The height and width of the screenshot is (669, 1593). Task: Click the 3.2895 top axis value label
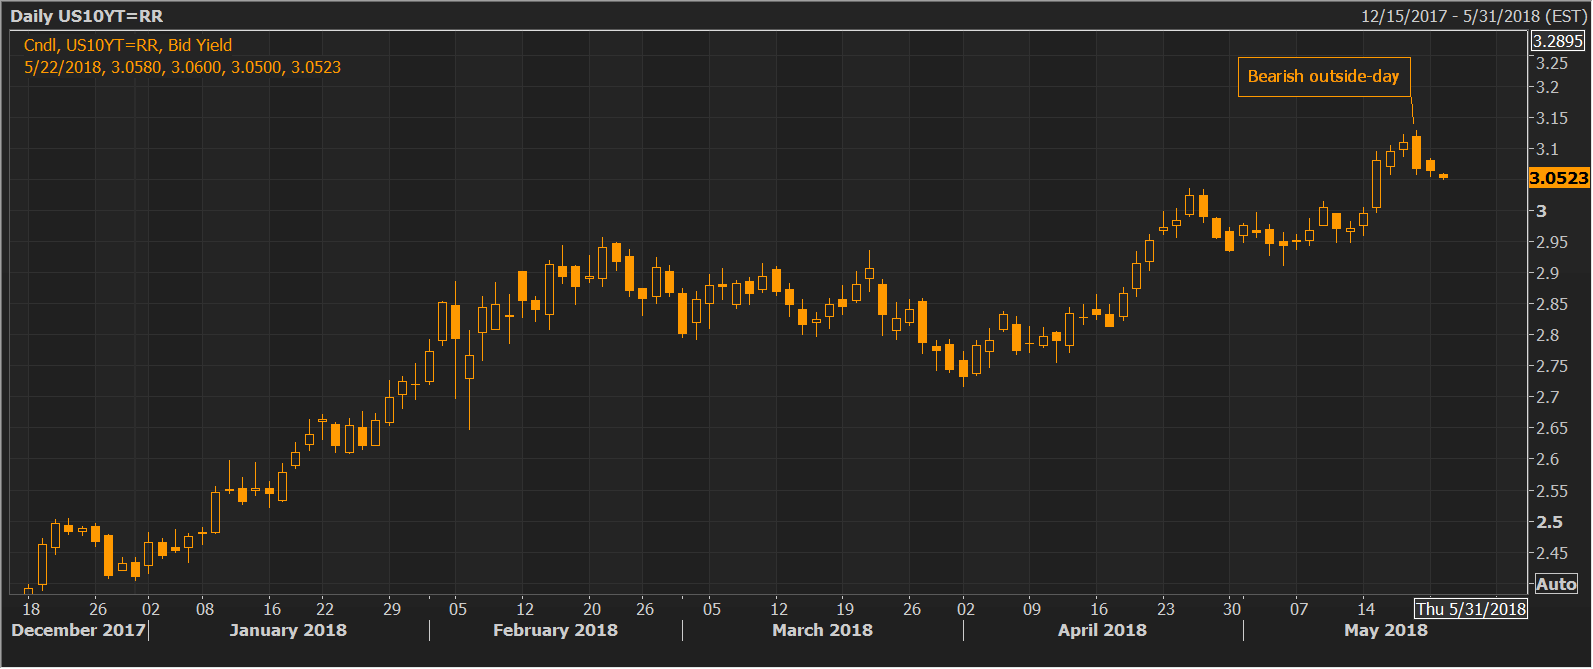coord(1558,41)
